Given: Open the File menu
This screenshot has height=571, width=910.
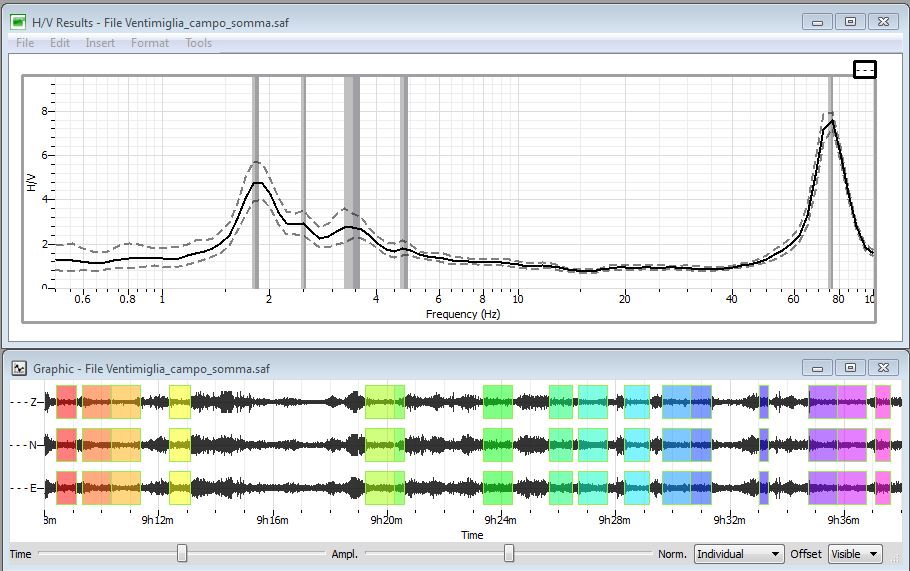Looking at the screenshot, I should [x=25, y=43].
